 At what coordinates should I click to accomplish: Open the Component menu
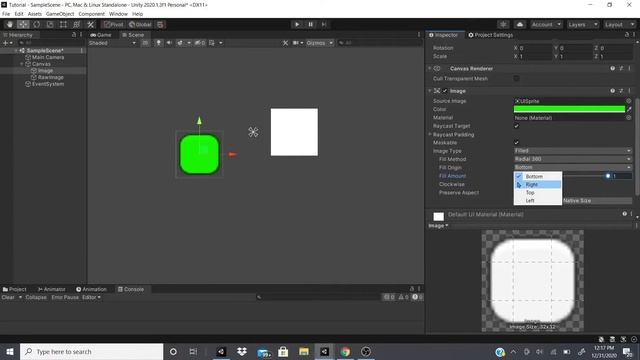coord(91,14)
